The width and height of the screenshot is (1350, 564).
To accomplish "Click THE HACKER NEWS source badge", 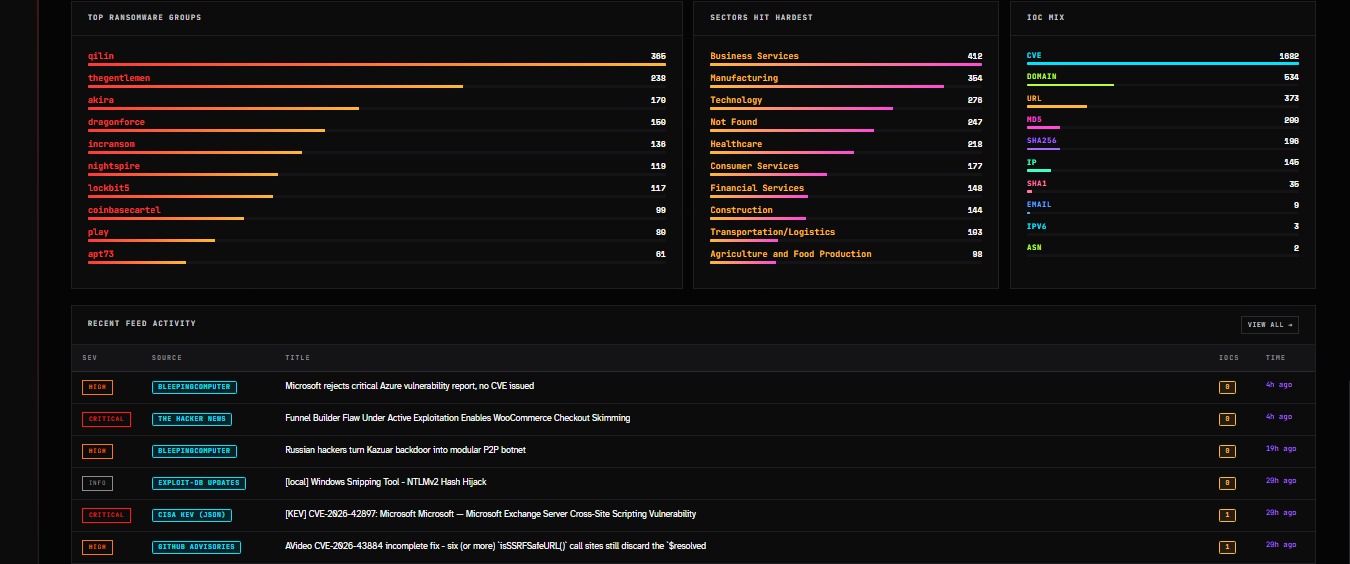I will coord(192,419).
